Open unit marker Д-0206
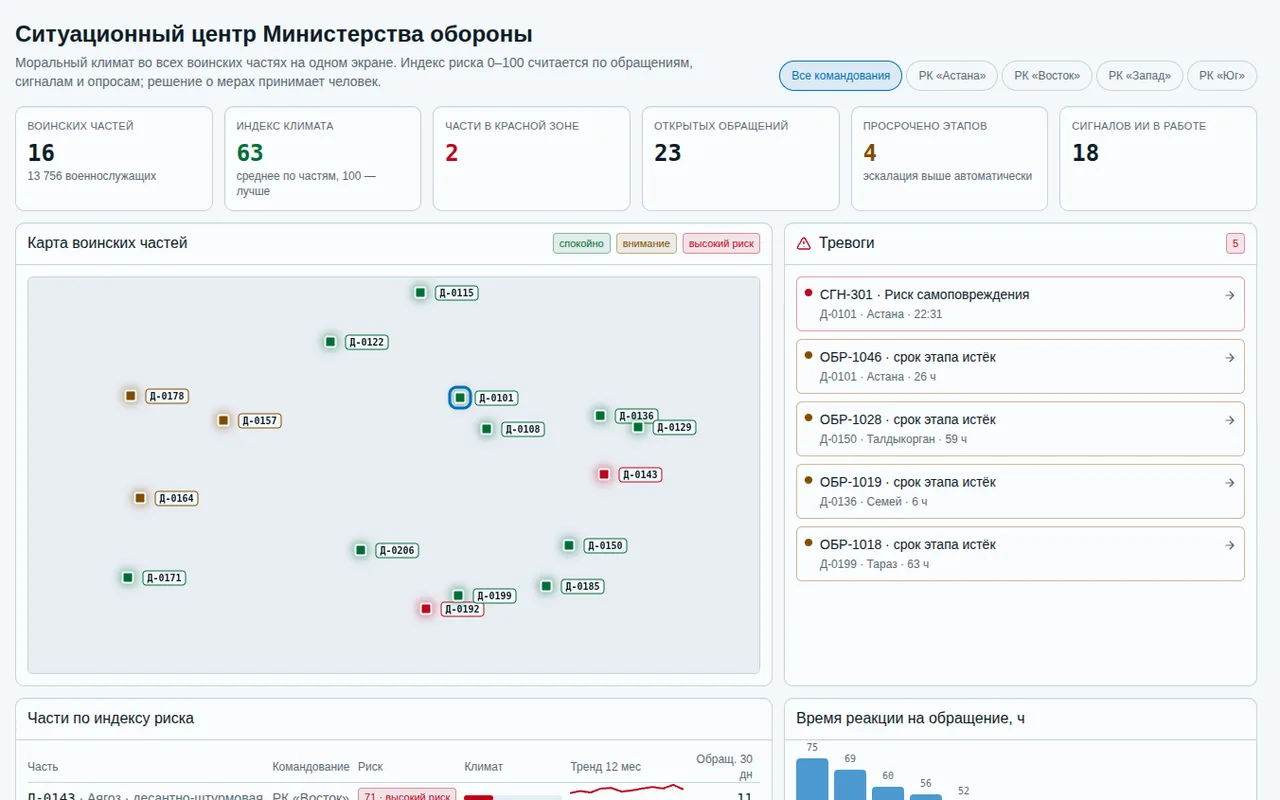1280x800 pixels. click(360, 550)
